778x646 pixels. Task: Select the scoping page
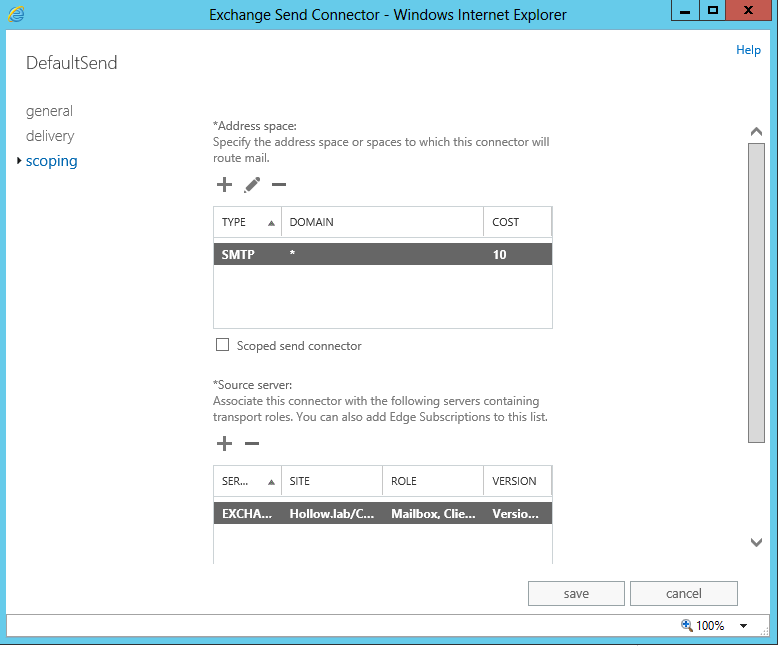52,161
